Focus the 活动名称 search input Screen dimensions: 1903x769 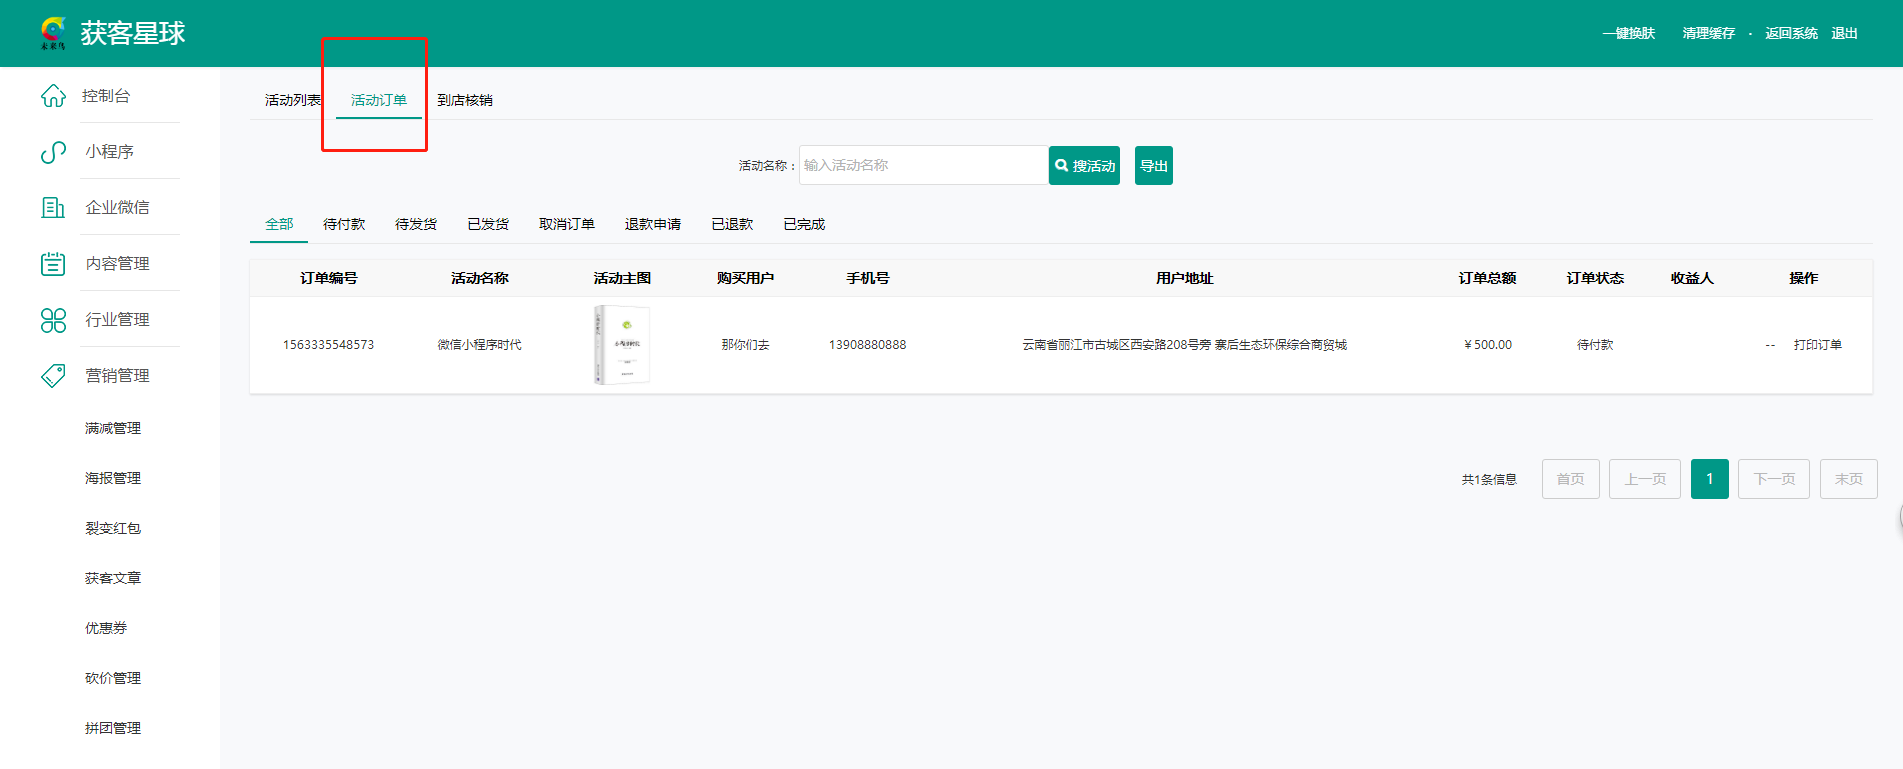(x=922, y=165)
